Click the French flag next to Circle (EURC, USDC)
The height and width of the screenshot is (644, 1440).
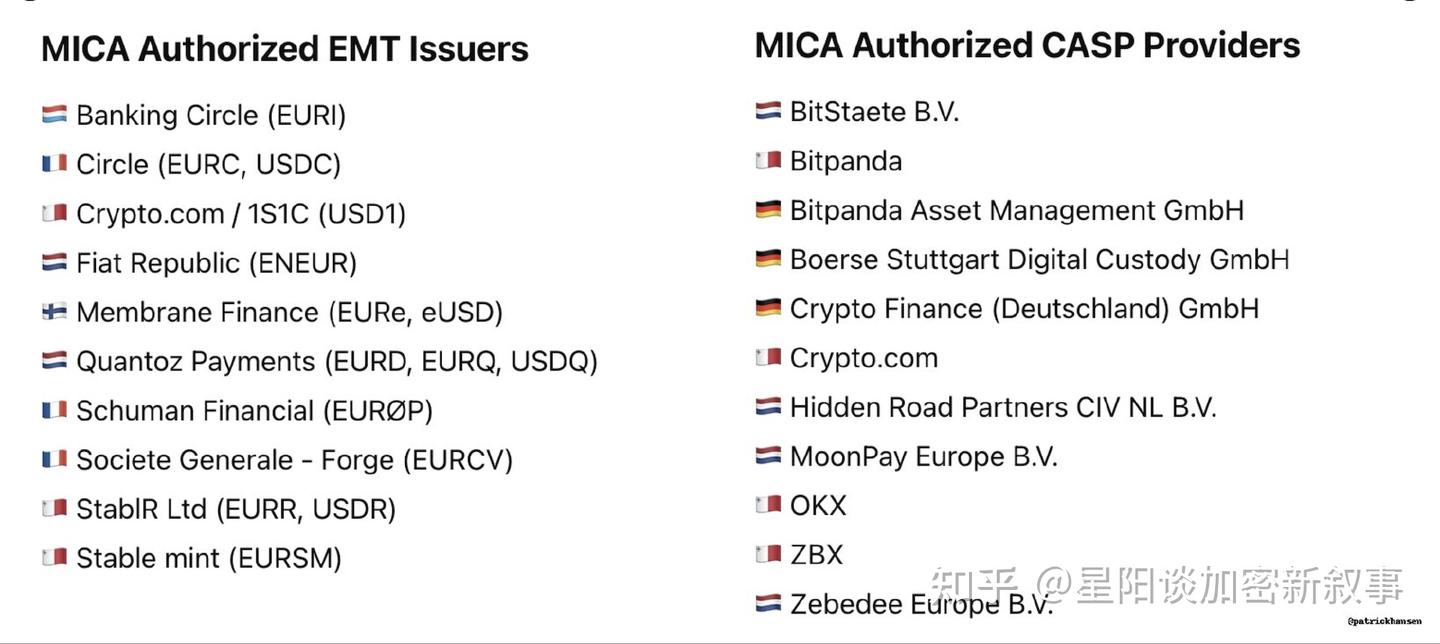pyautogui.click(x=54, y=164)
